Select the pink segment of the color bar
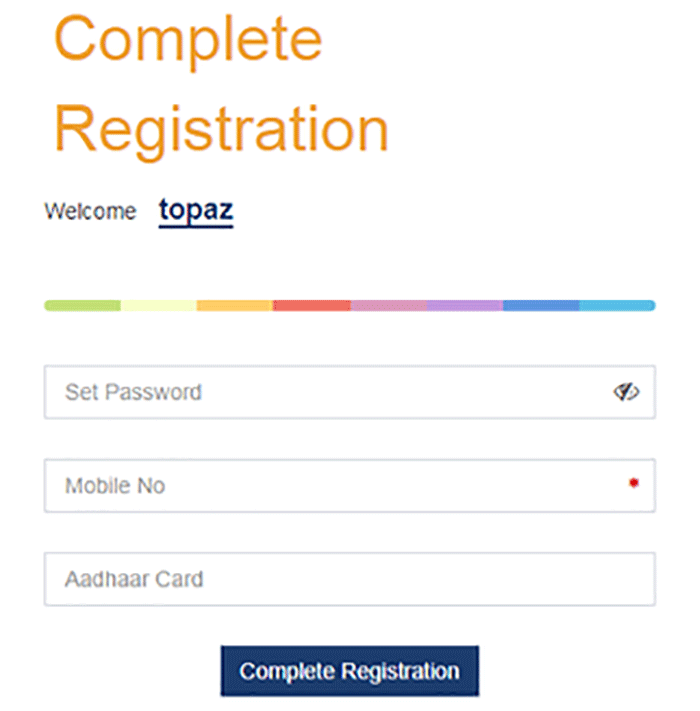Screen dimensions: 700x711 [x=389, y=306]
